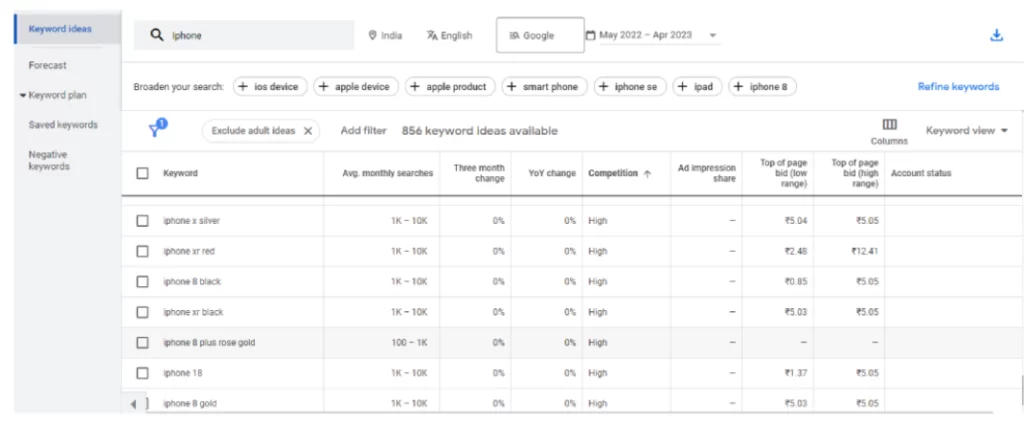Sort by Three month change column

479,173
